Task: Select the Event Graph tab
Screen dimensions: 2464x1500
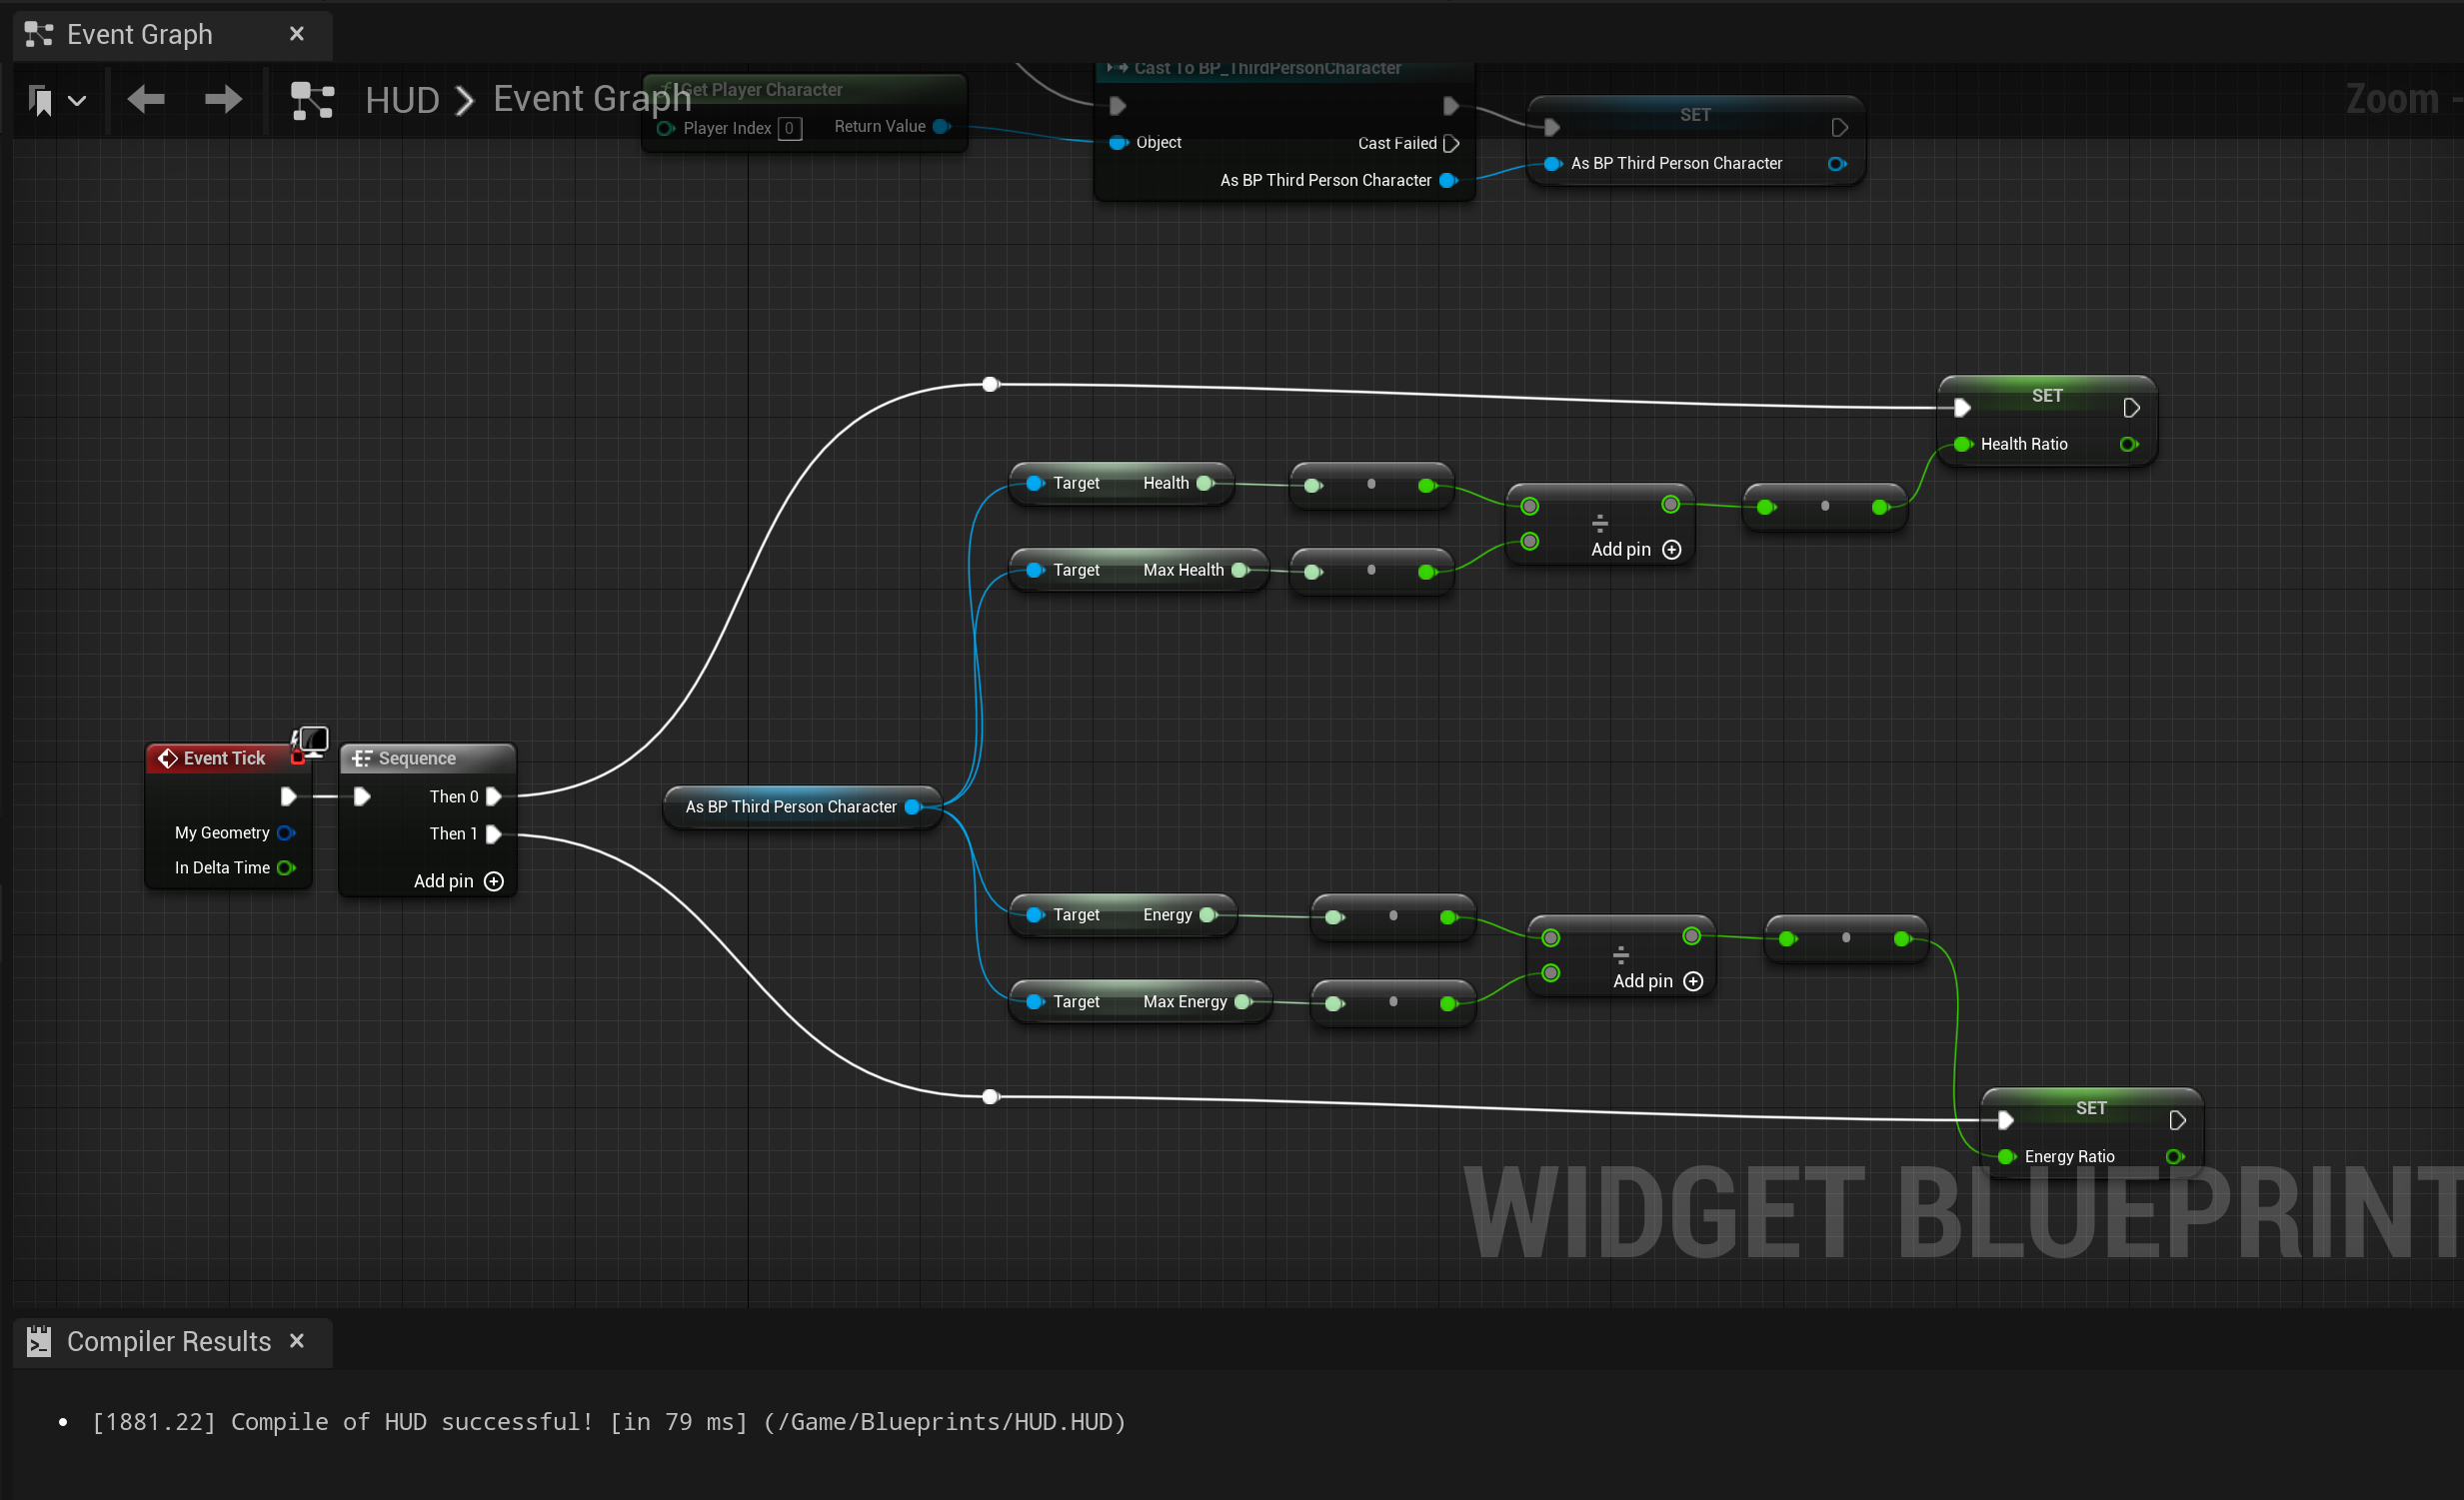Action: (139, 34)
